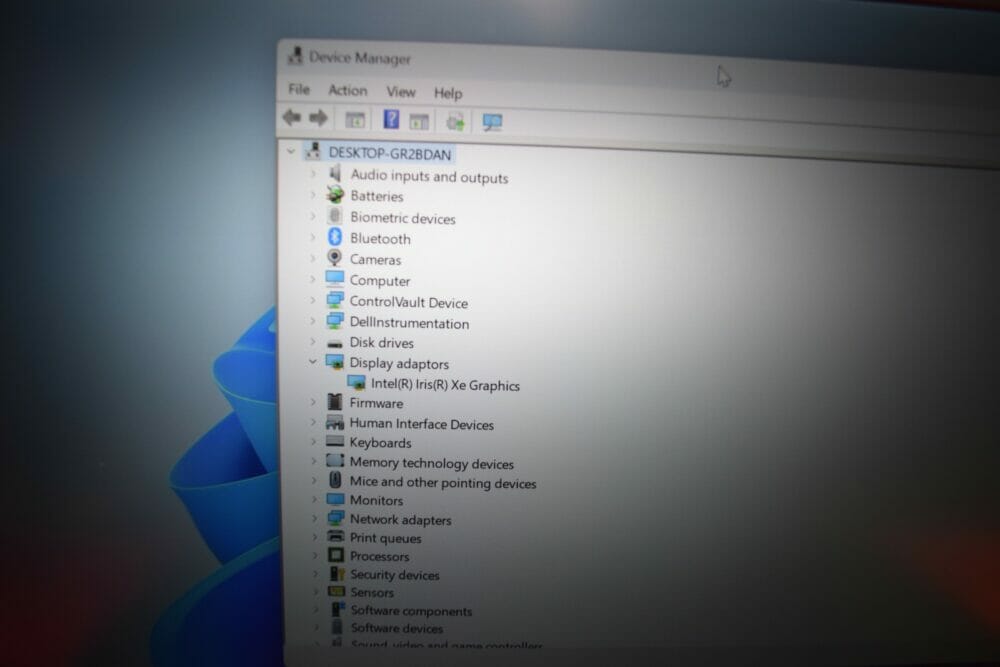Click the DellInstrumentation category icon
Image resolution: width=1000 pixels, height=667 pixels.
[x=335, y=321]
